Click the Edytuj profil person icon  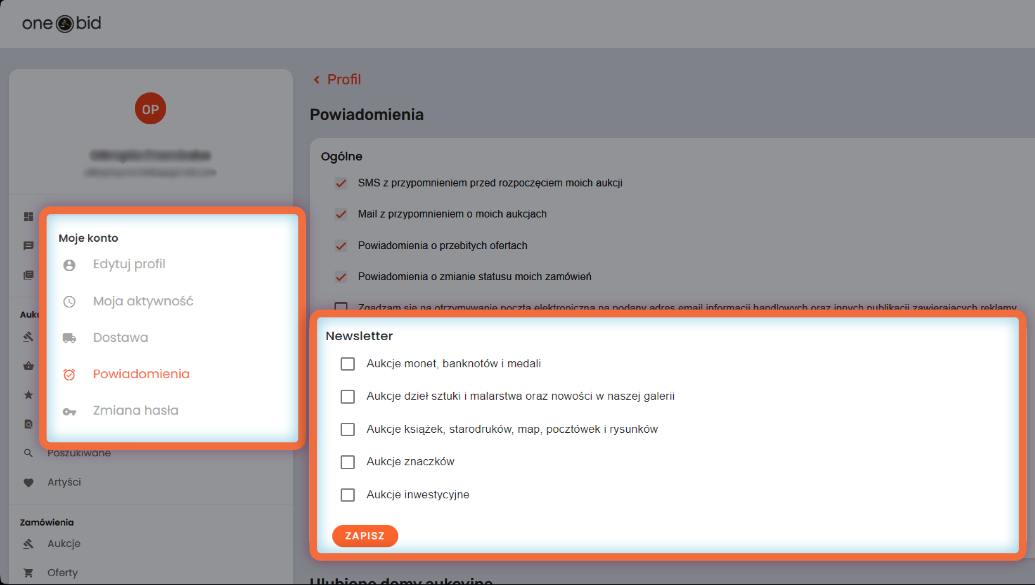click(x=69, y=265)
